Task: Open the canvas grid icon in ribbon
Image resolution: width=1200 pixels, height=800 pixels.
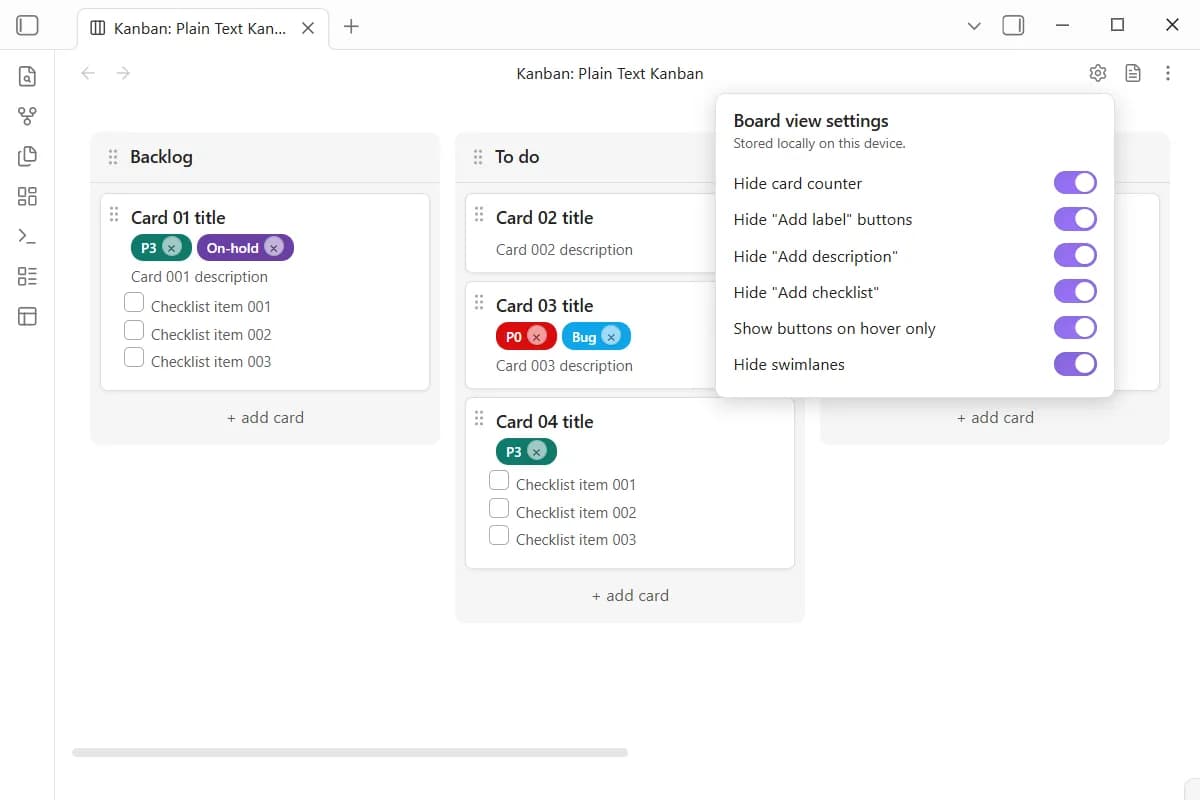Action: [x=27, y=196]
